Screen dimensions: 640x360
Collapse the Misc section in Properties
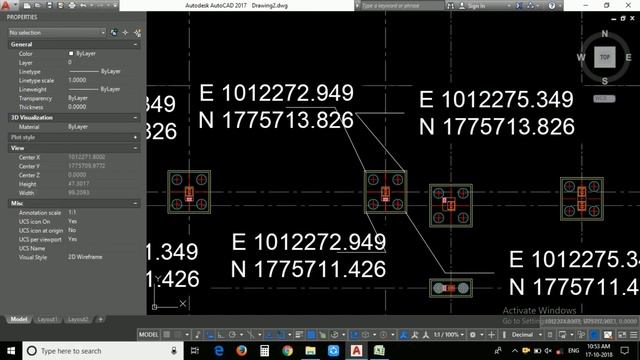pos(136,203)
